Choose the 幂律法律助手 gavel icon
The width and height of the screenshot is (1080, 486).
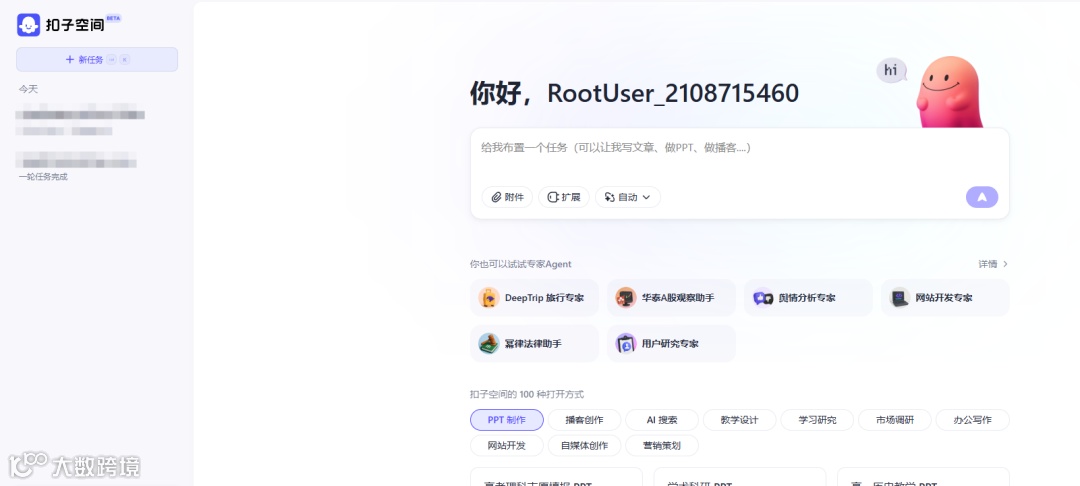(488, 344)
